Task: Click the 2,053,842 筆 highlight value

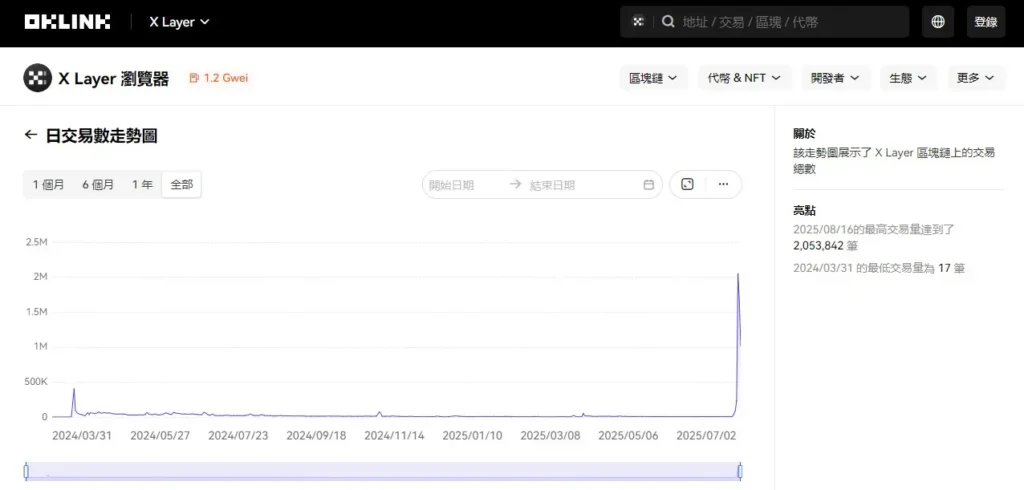Action: (x=825, y=246)
